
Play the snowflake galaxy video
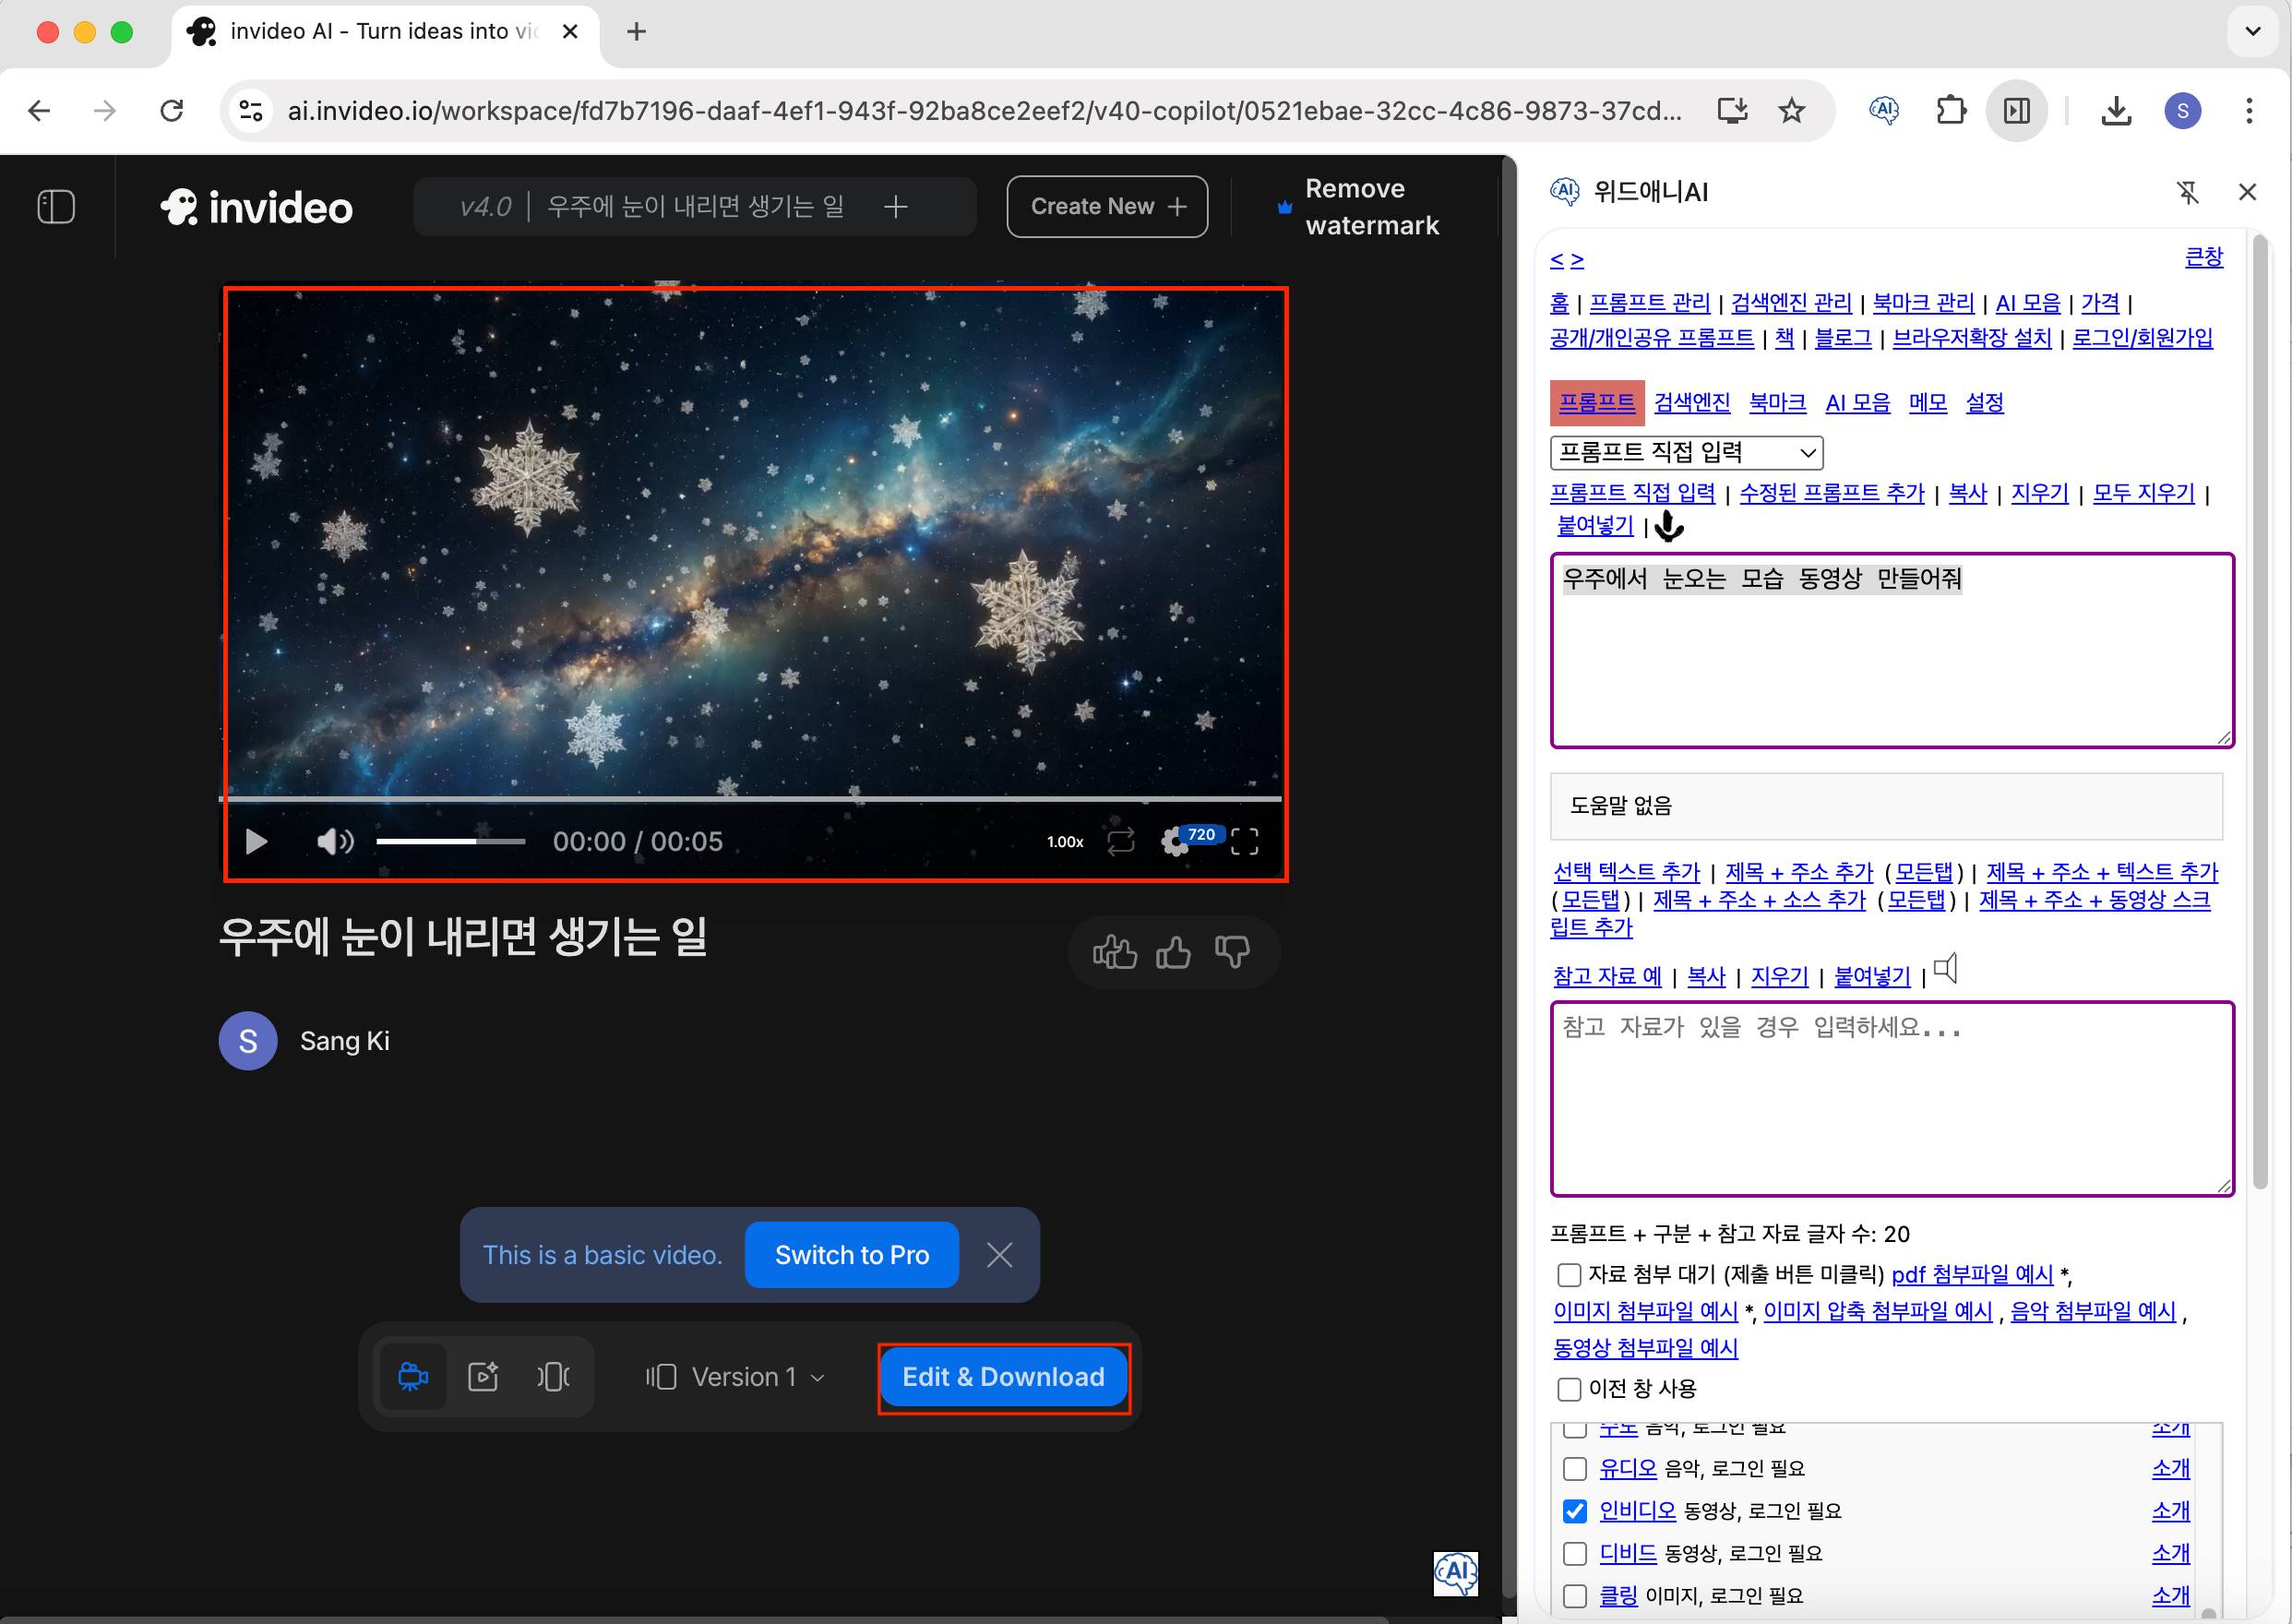[256, 842]
